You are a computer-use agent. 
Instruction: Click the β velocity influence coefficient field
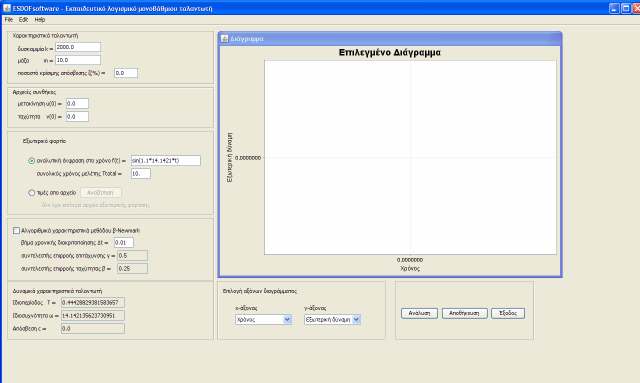coord(133,269)
